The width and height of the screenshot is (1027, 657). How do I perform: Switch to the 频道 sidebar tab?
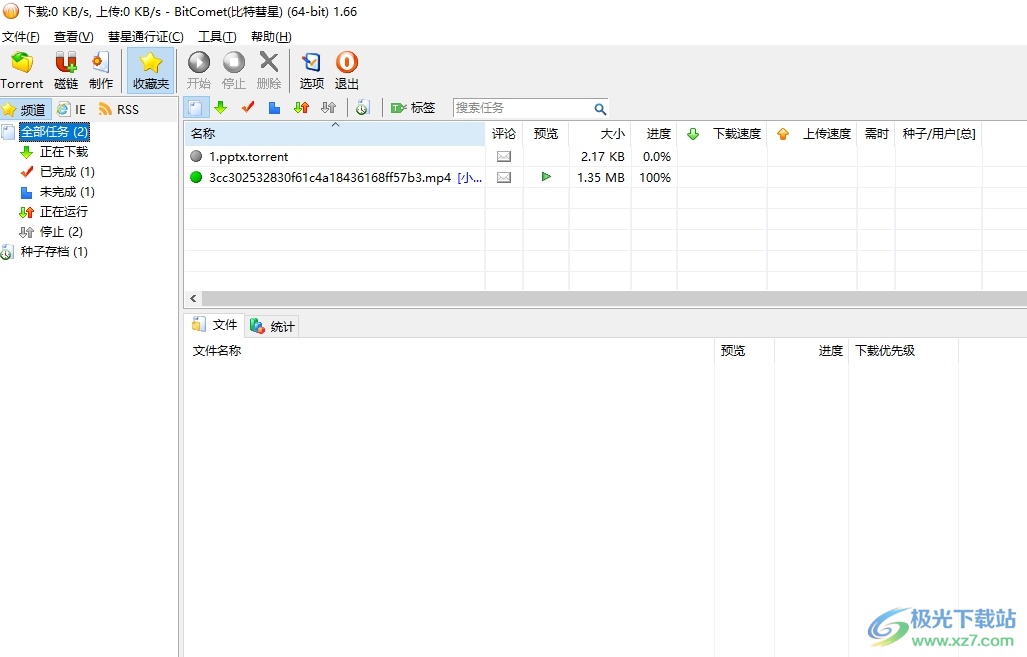(x=25, y=109)
